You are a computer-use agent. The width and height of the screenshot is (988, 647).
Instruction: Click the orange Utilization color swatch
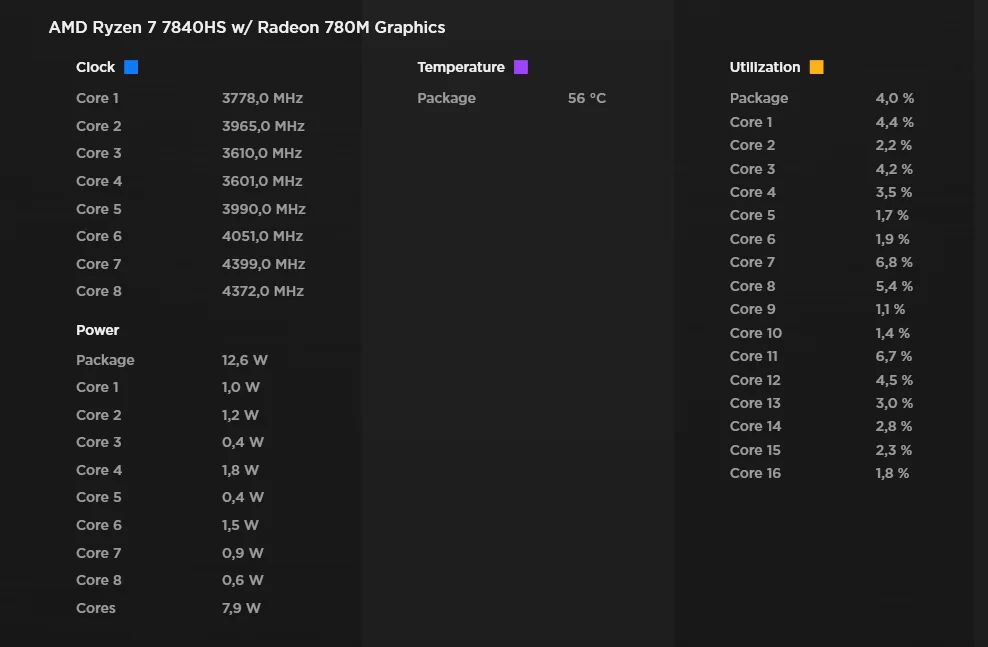817,68
